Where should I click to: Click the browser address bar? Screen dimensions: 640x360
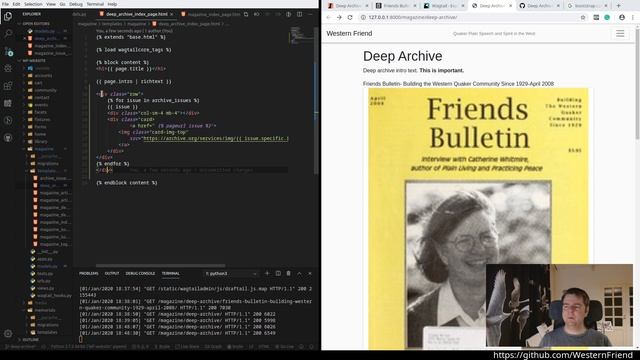469,18
